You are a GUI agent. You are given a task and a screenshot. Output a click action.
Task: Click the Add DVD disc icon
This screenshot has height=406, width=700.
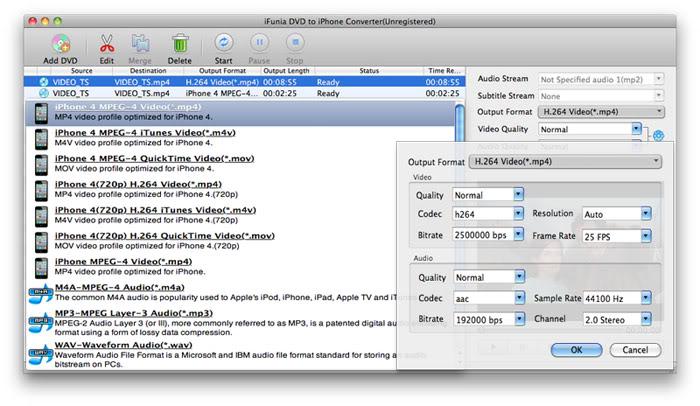click(61, 44)
